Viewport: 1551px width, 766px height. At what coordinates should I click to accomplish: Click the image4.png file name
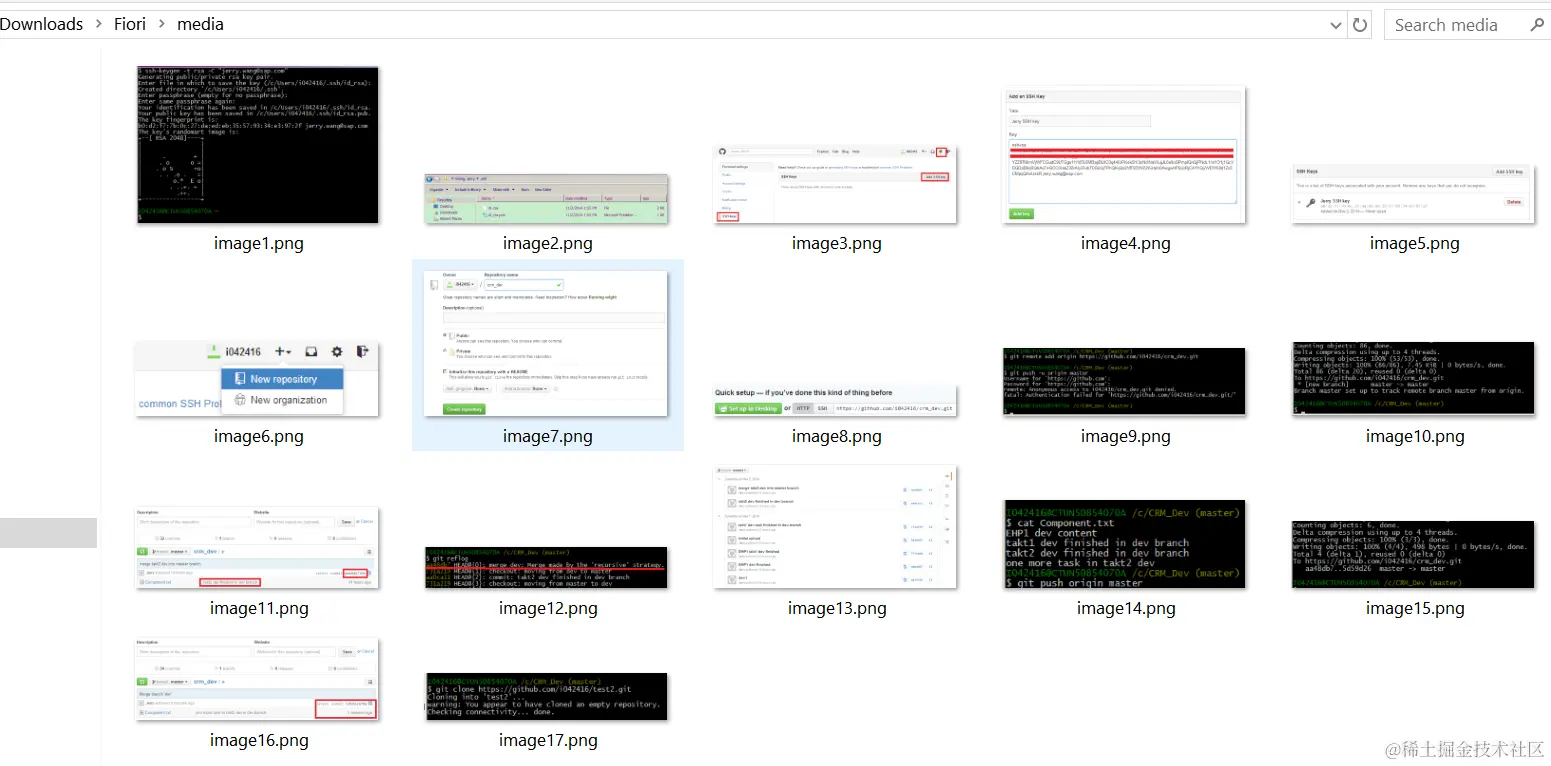click(1125, 243)
